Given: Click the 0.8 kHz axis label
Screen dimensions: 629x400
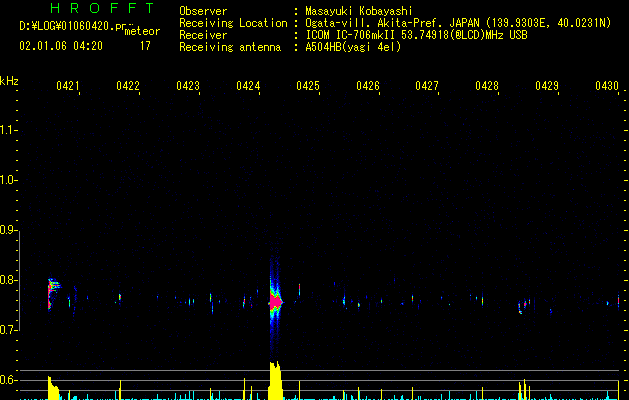Looking at the screenshot, I should click(8, 280).
